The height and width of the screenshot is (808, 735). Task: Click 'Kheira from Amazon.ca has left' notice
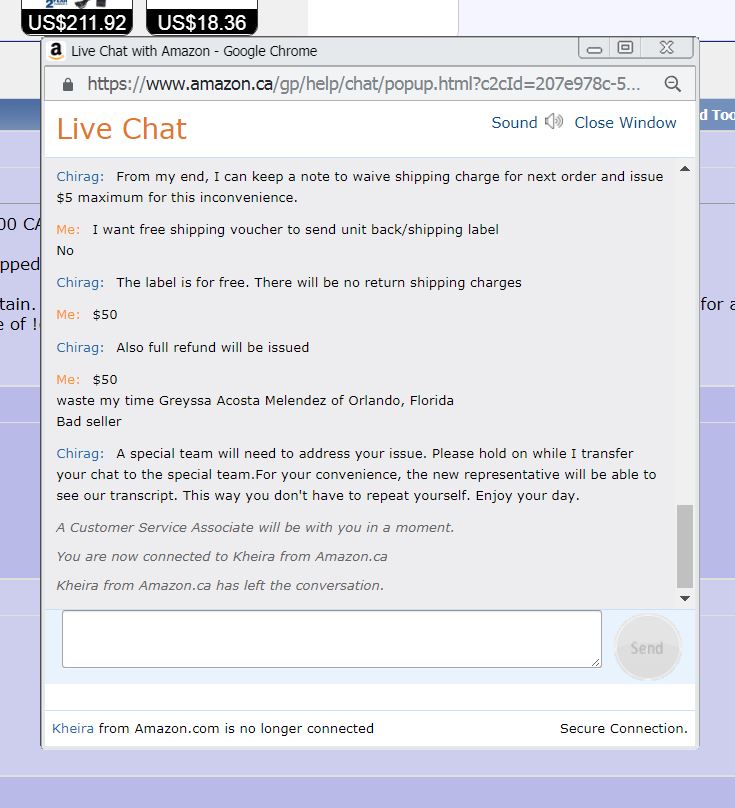point(220,585)
